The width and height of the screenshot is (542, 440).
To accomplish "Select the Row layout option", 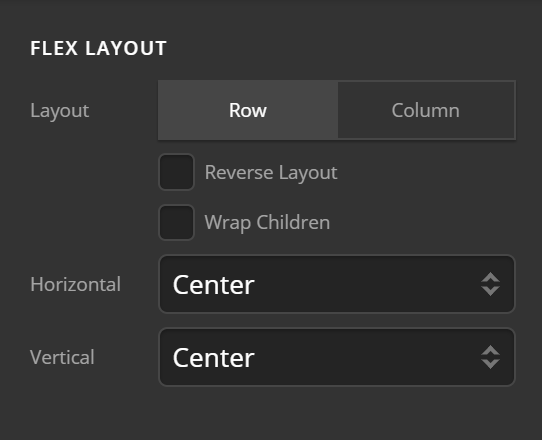I will point(248,110).
